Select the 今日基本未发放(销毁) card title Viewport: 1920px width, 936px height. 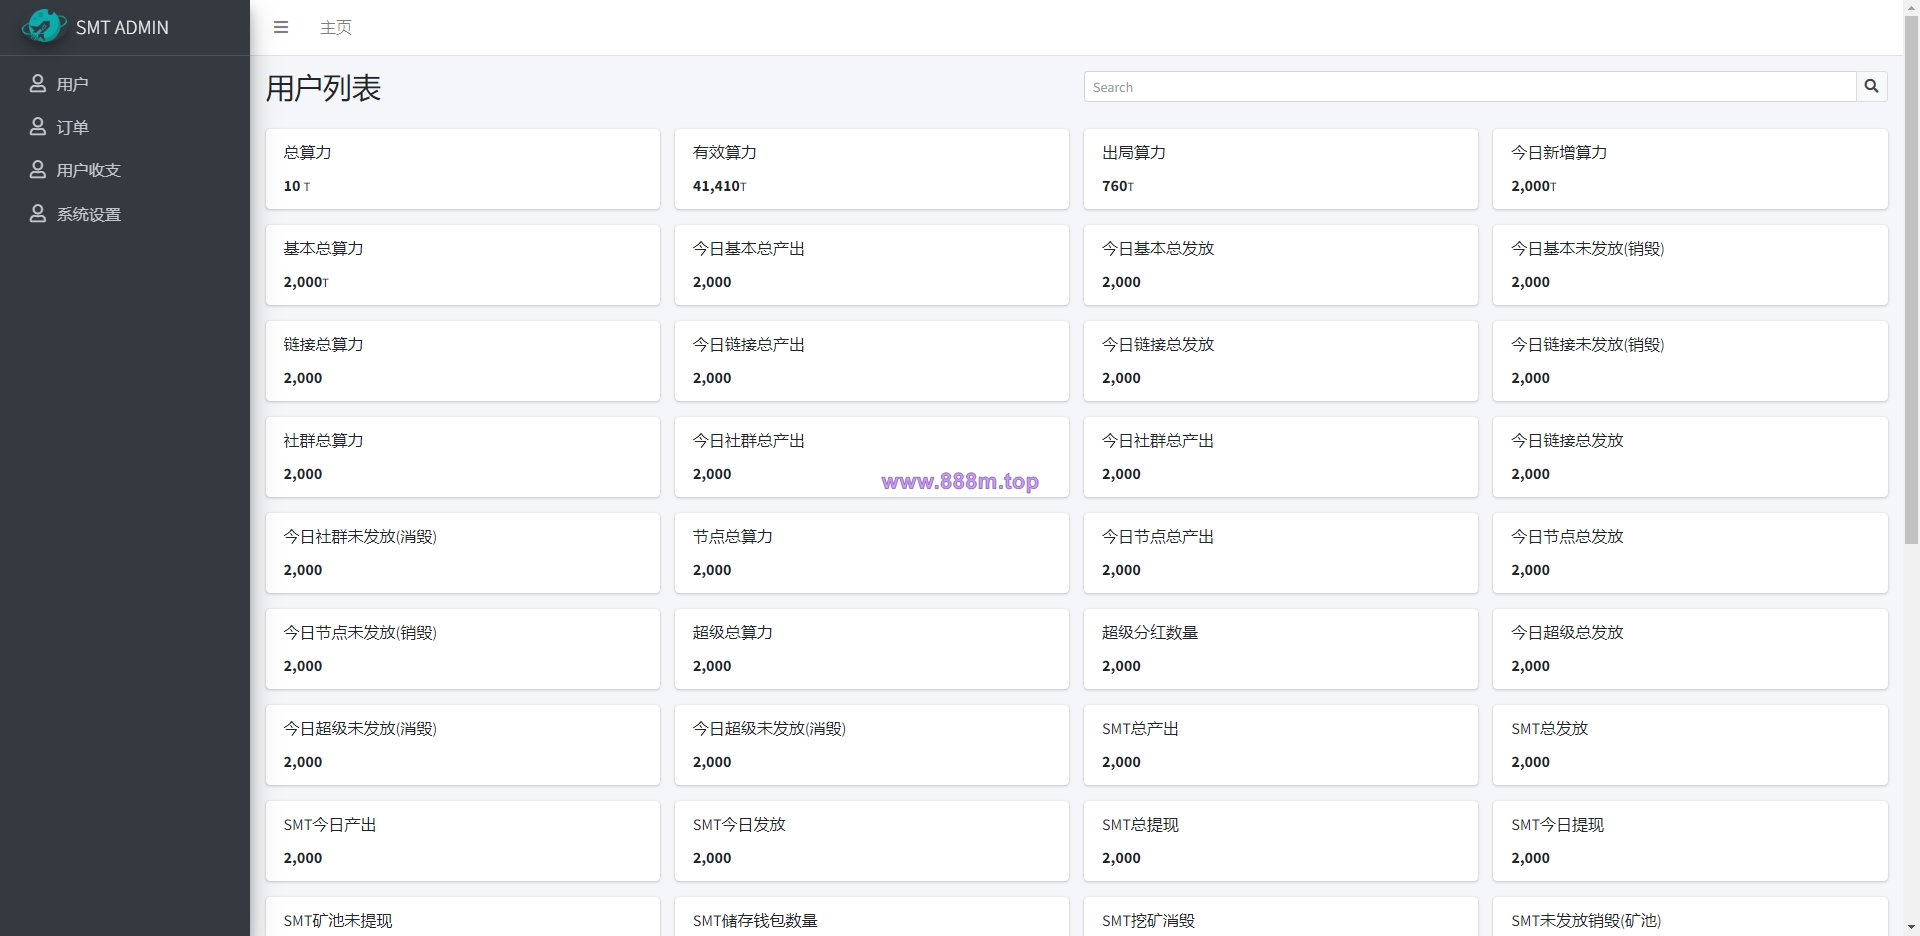point(1588,249)
